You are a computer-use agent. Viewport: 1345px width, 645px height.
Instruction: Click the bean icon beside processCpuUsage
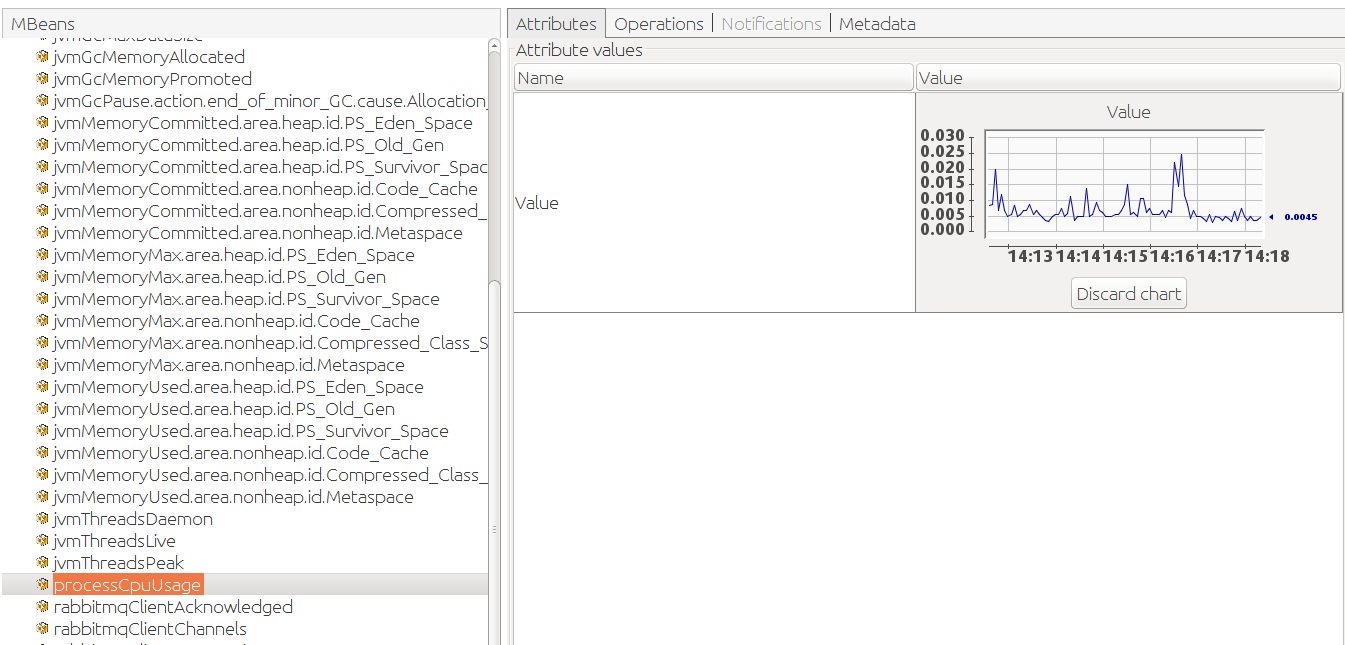coord(42,584)
